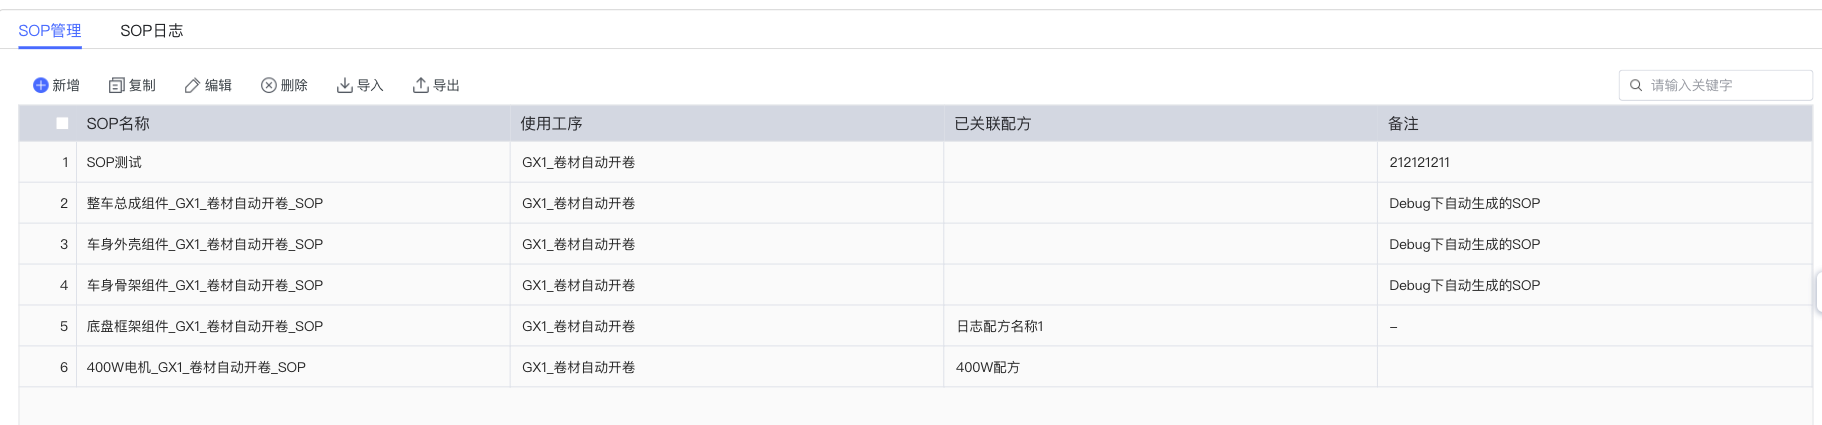Screen dimensions: 1822x425
Task: Sort by the SOP名称 column header
Action: coord(118,124)
